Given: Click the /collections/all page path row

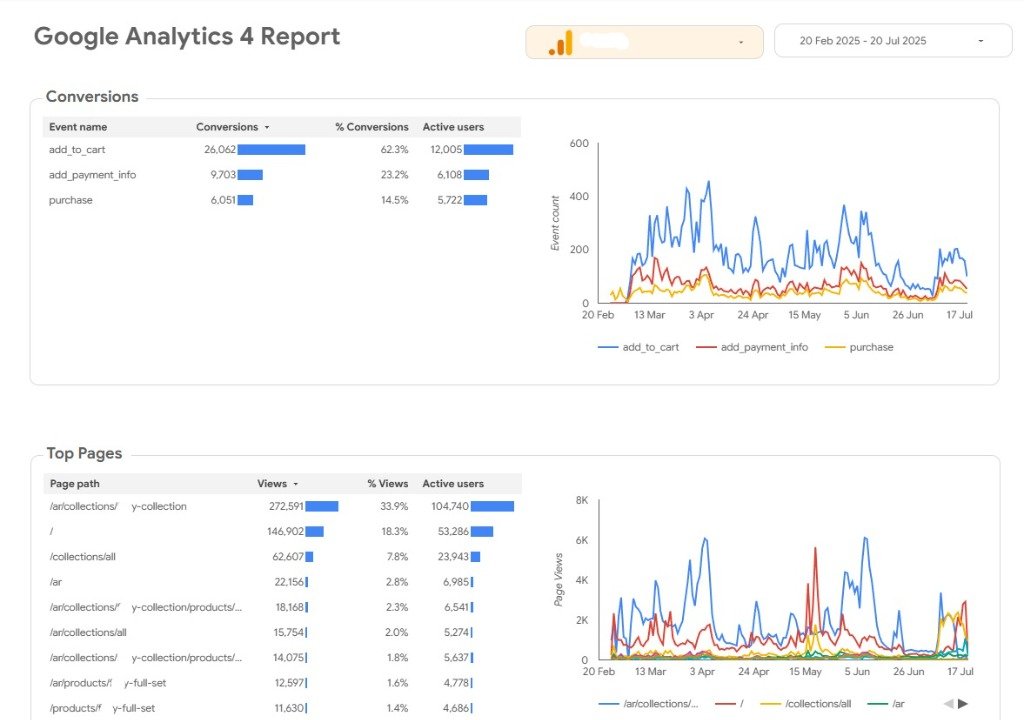Looking at the screenshot, I should pos(82,556).
